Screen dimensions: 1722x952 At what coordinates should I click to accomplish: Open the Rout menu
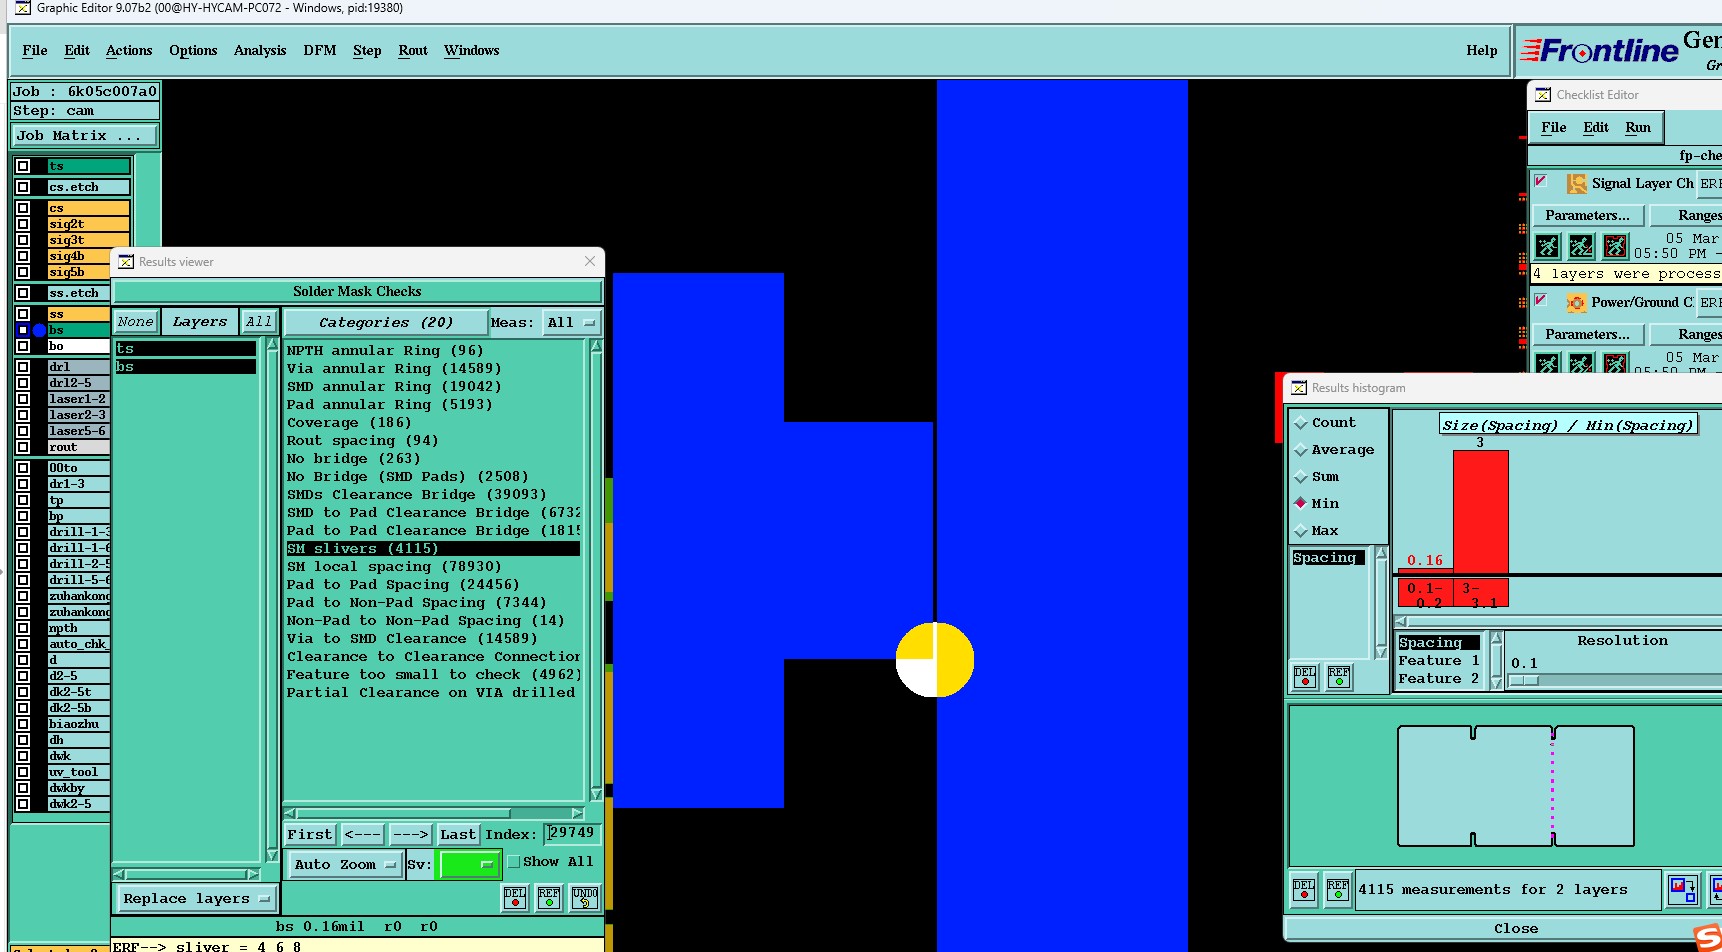click(413, 51)
